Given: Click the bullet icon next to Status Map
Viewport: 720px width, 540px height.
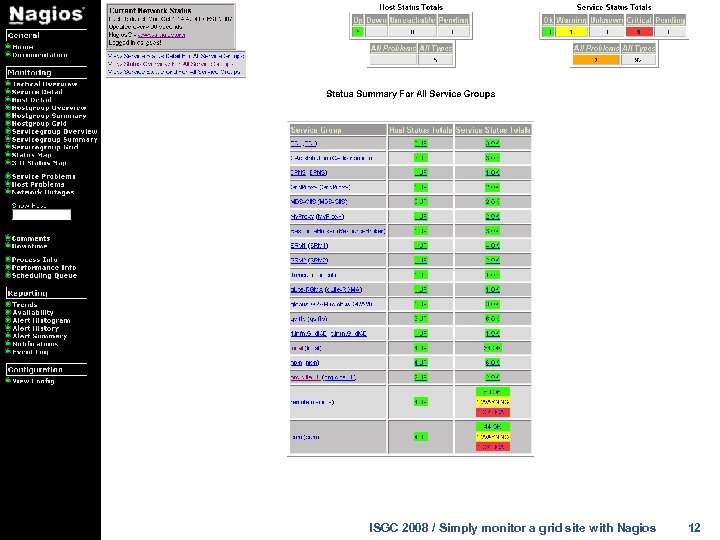Looking at the screenshot, I should (x=8, y=155).
